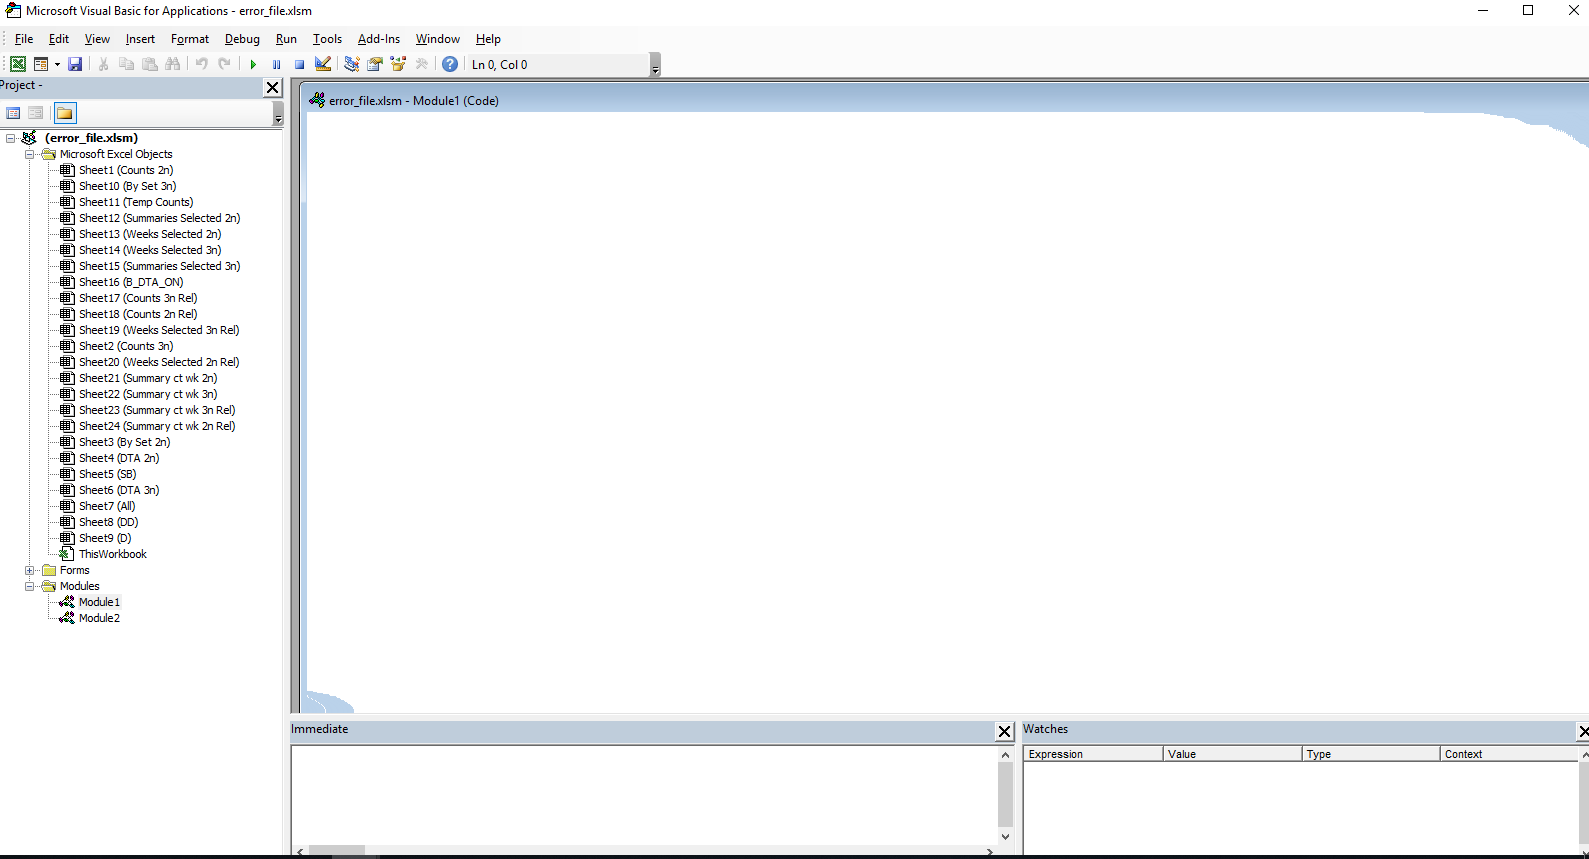Viewport: 1589px width, 859px height.
Task: Select Module2 in the project tree
Action: pos(99,618)
